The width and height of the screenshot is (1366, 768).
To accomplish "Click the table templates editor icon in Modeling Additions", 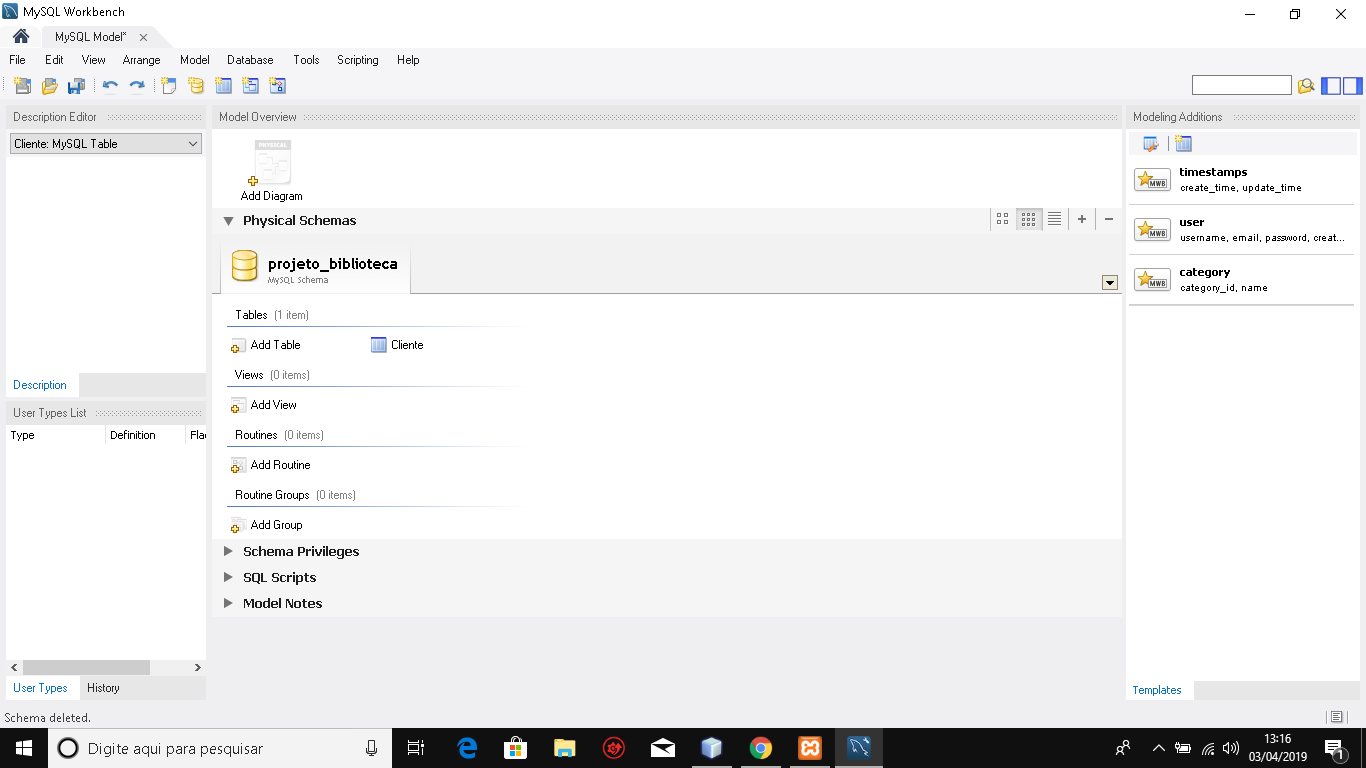I will coord(1151,144).
